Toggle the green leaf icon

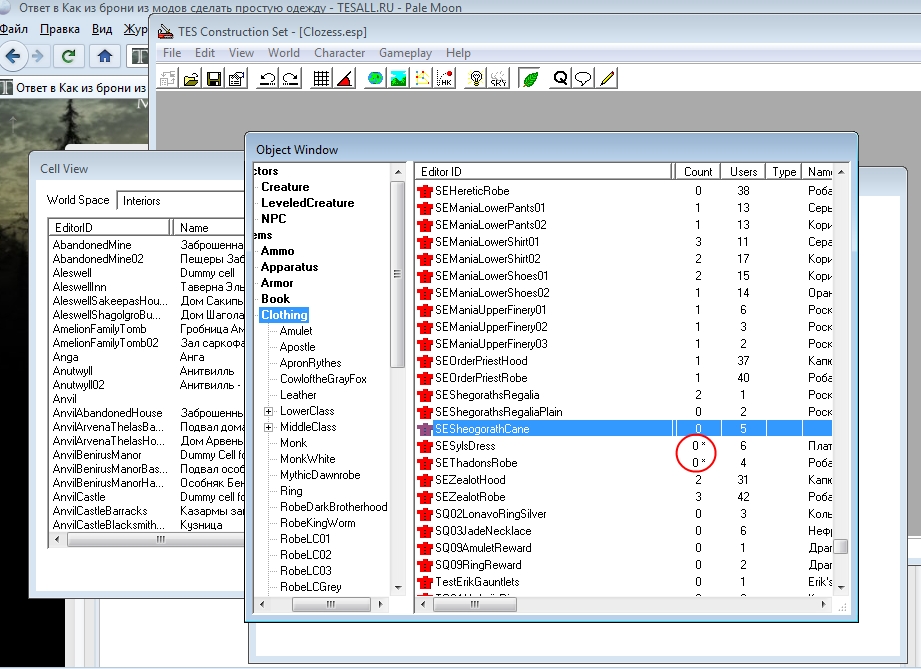[530, 79]
